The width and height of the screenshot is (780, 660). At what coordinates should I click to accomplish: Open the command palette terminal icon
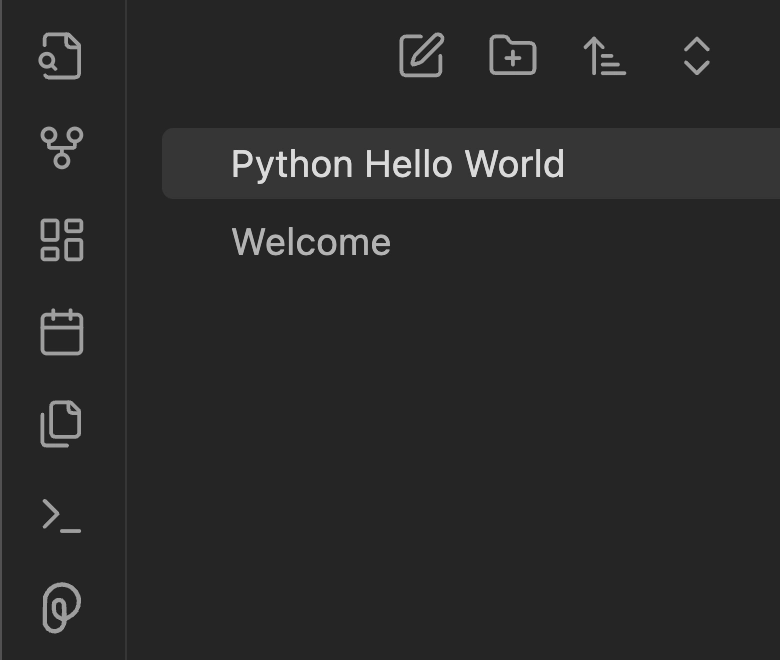(x=61, y=516)
